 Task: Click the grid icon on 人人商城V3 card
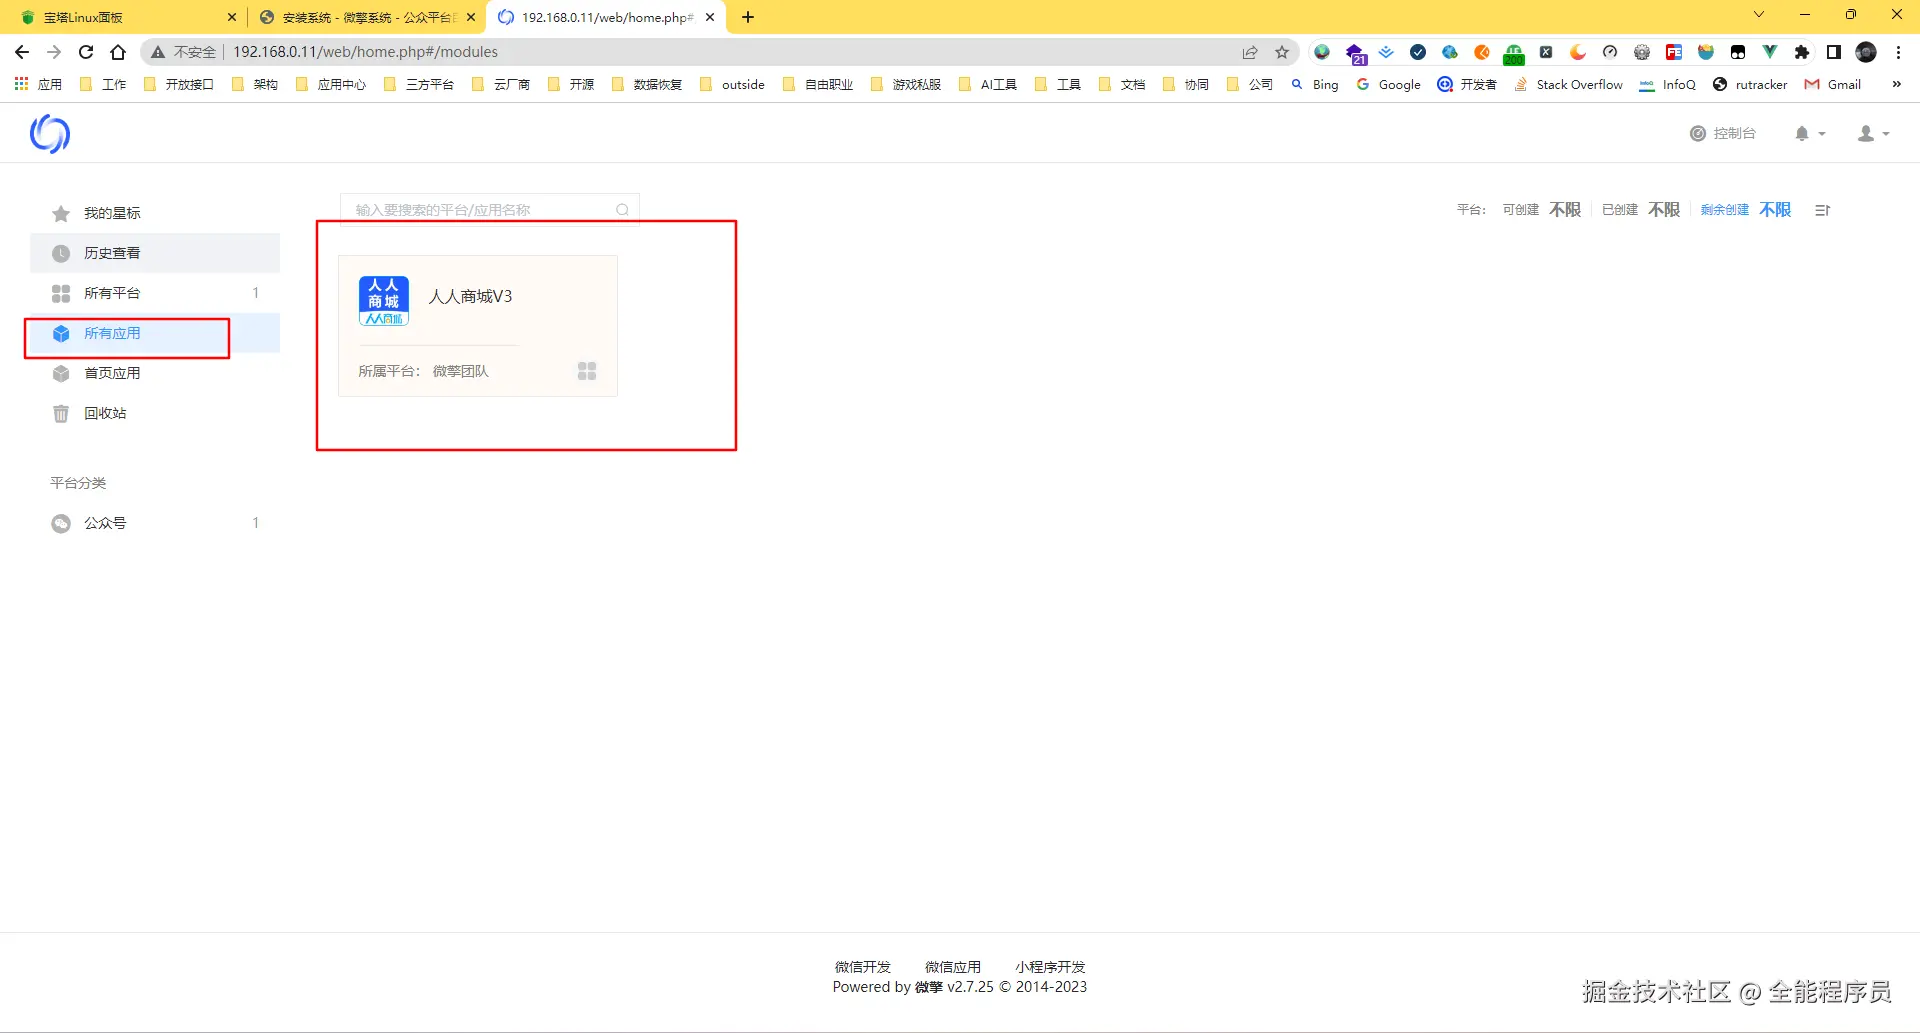[587, 371]
